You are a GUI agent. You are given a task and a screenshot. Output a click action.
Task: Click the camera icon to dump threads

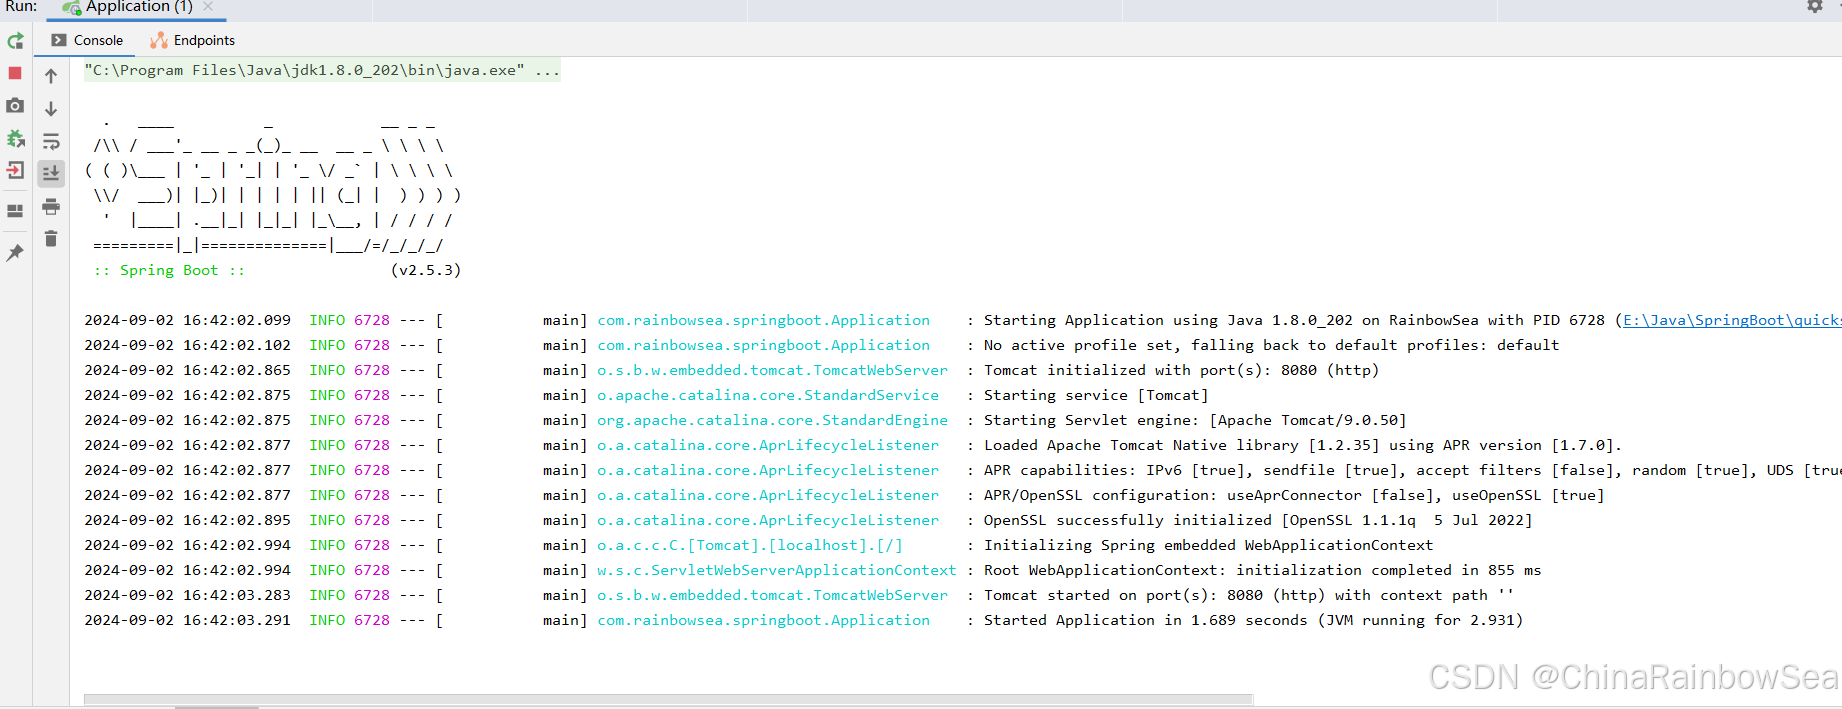coord(15,105)
